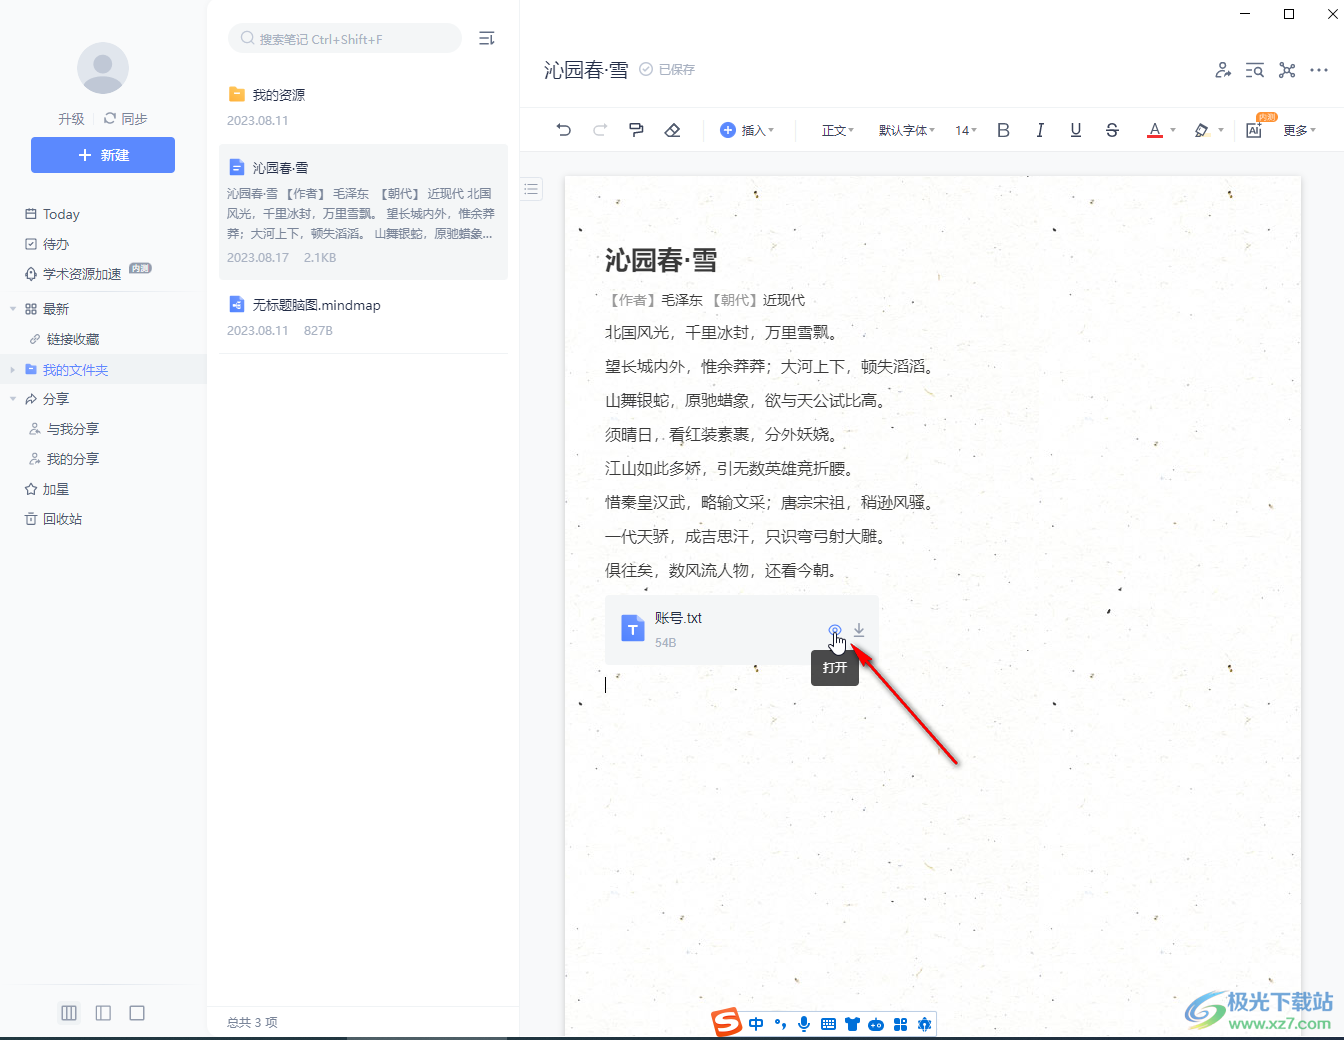Expand the highlight color arrow
This screenshot has height=1040, width=1344.
pyautogui.click(x=1221, y=130)
